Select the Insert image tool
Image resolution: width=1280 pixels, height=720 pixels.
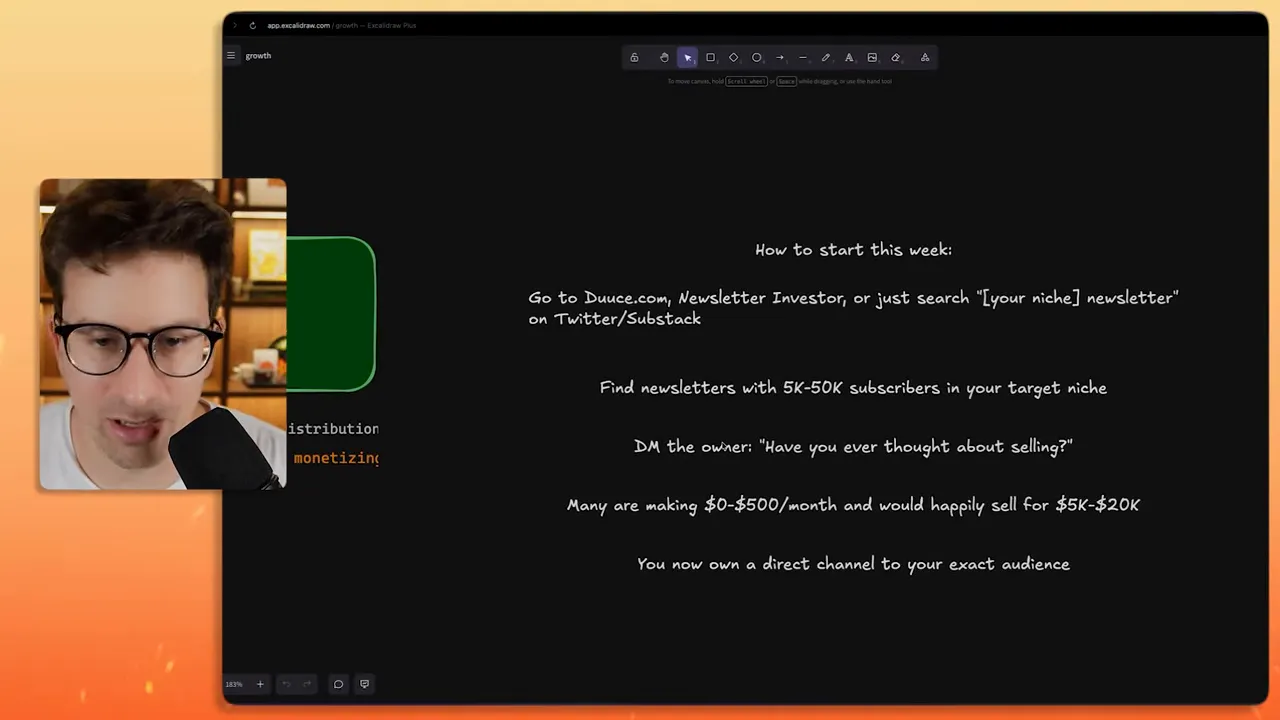pos(872,58)
